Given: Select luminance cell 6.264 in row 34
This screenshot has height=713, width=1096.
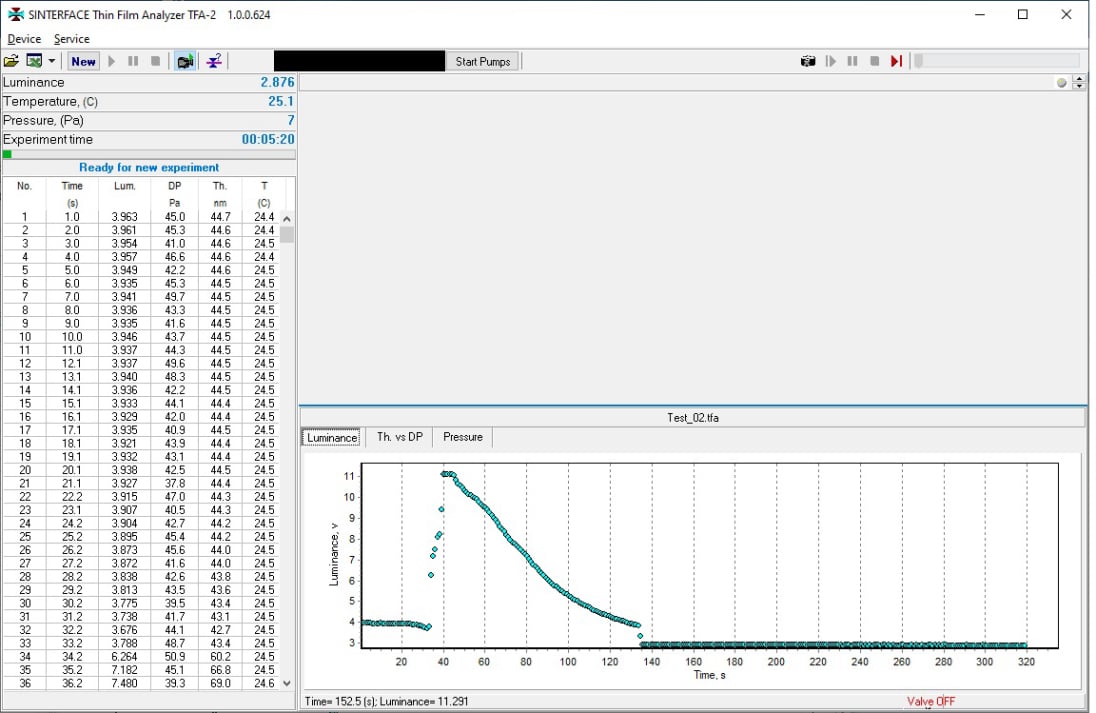Looking at the screenshot, I should [x=124, y=656].
